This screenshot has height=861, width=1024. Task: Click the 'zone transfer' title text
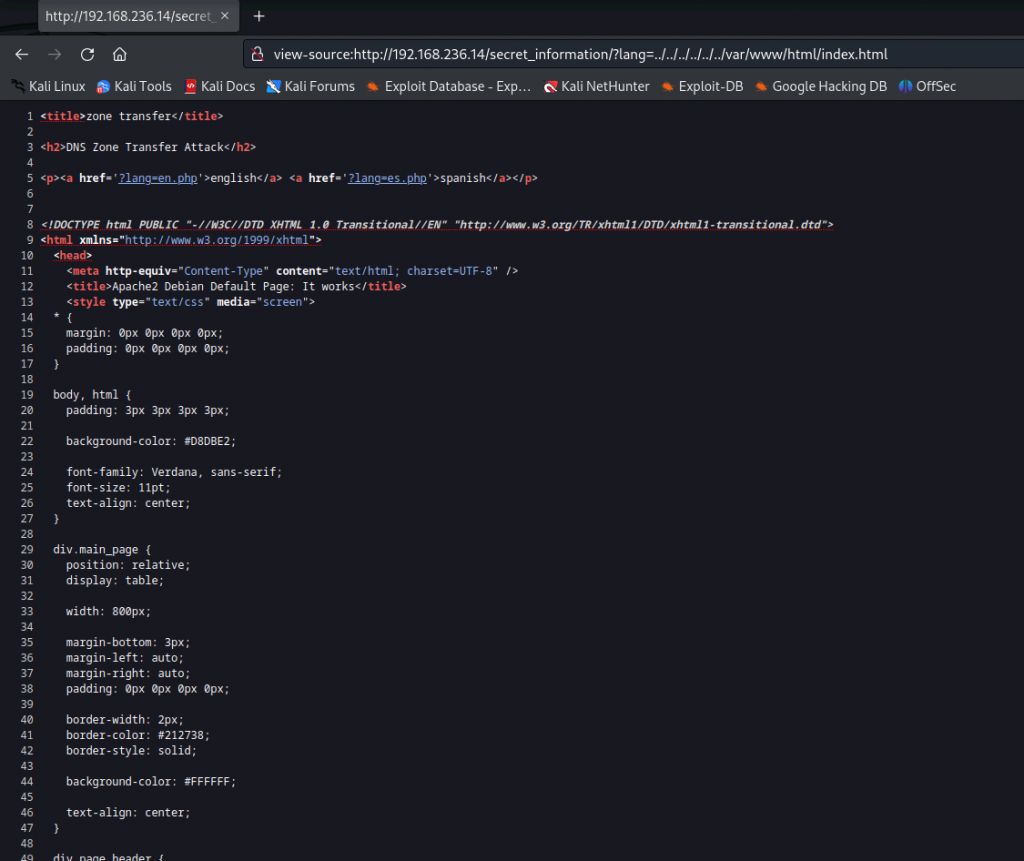(128, 116)
